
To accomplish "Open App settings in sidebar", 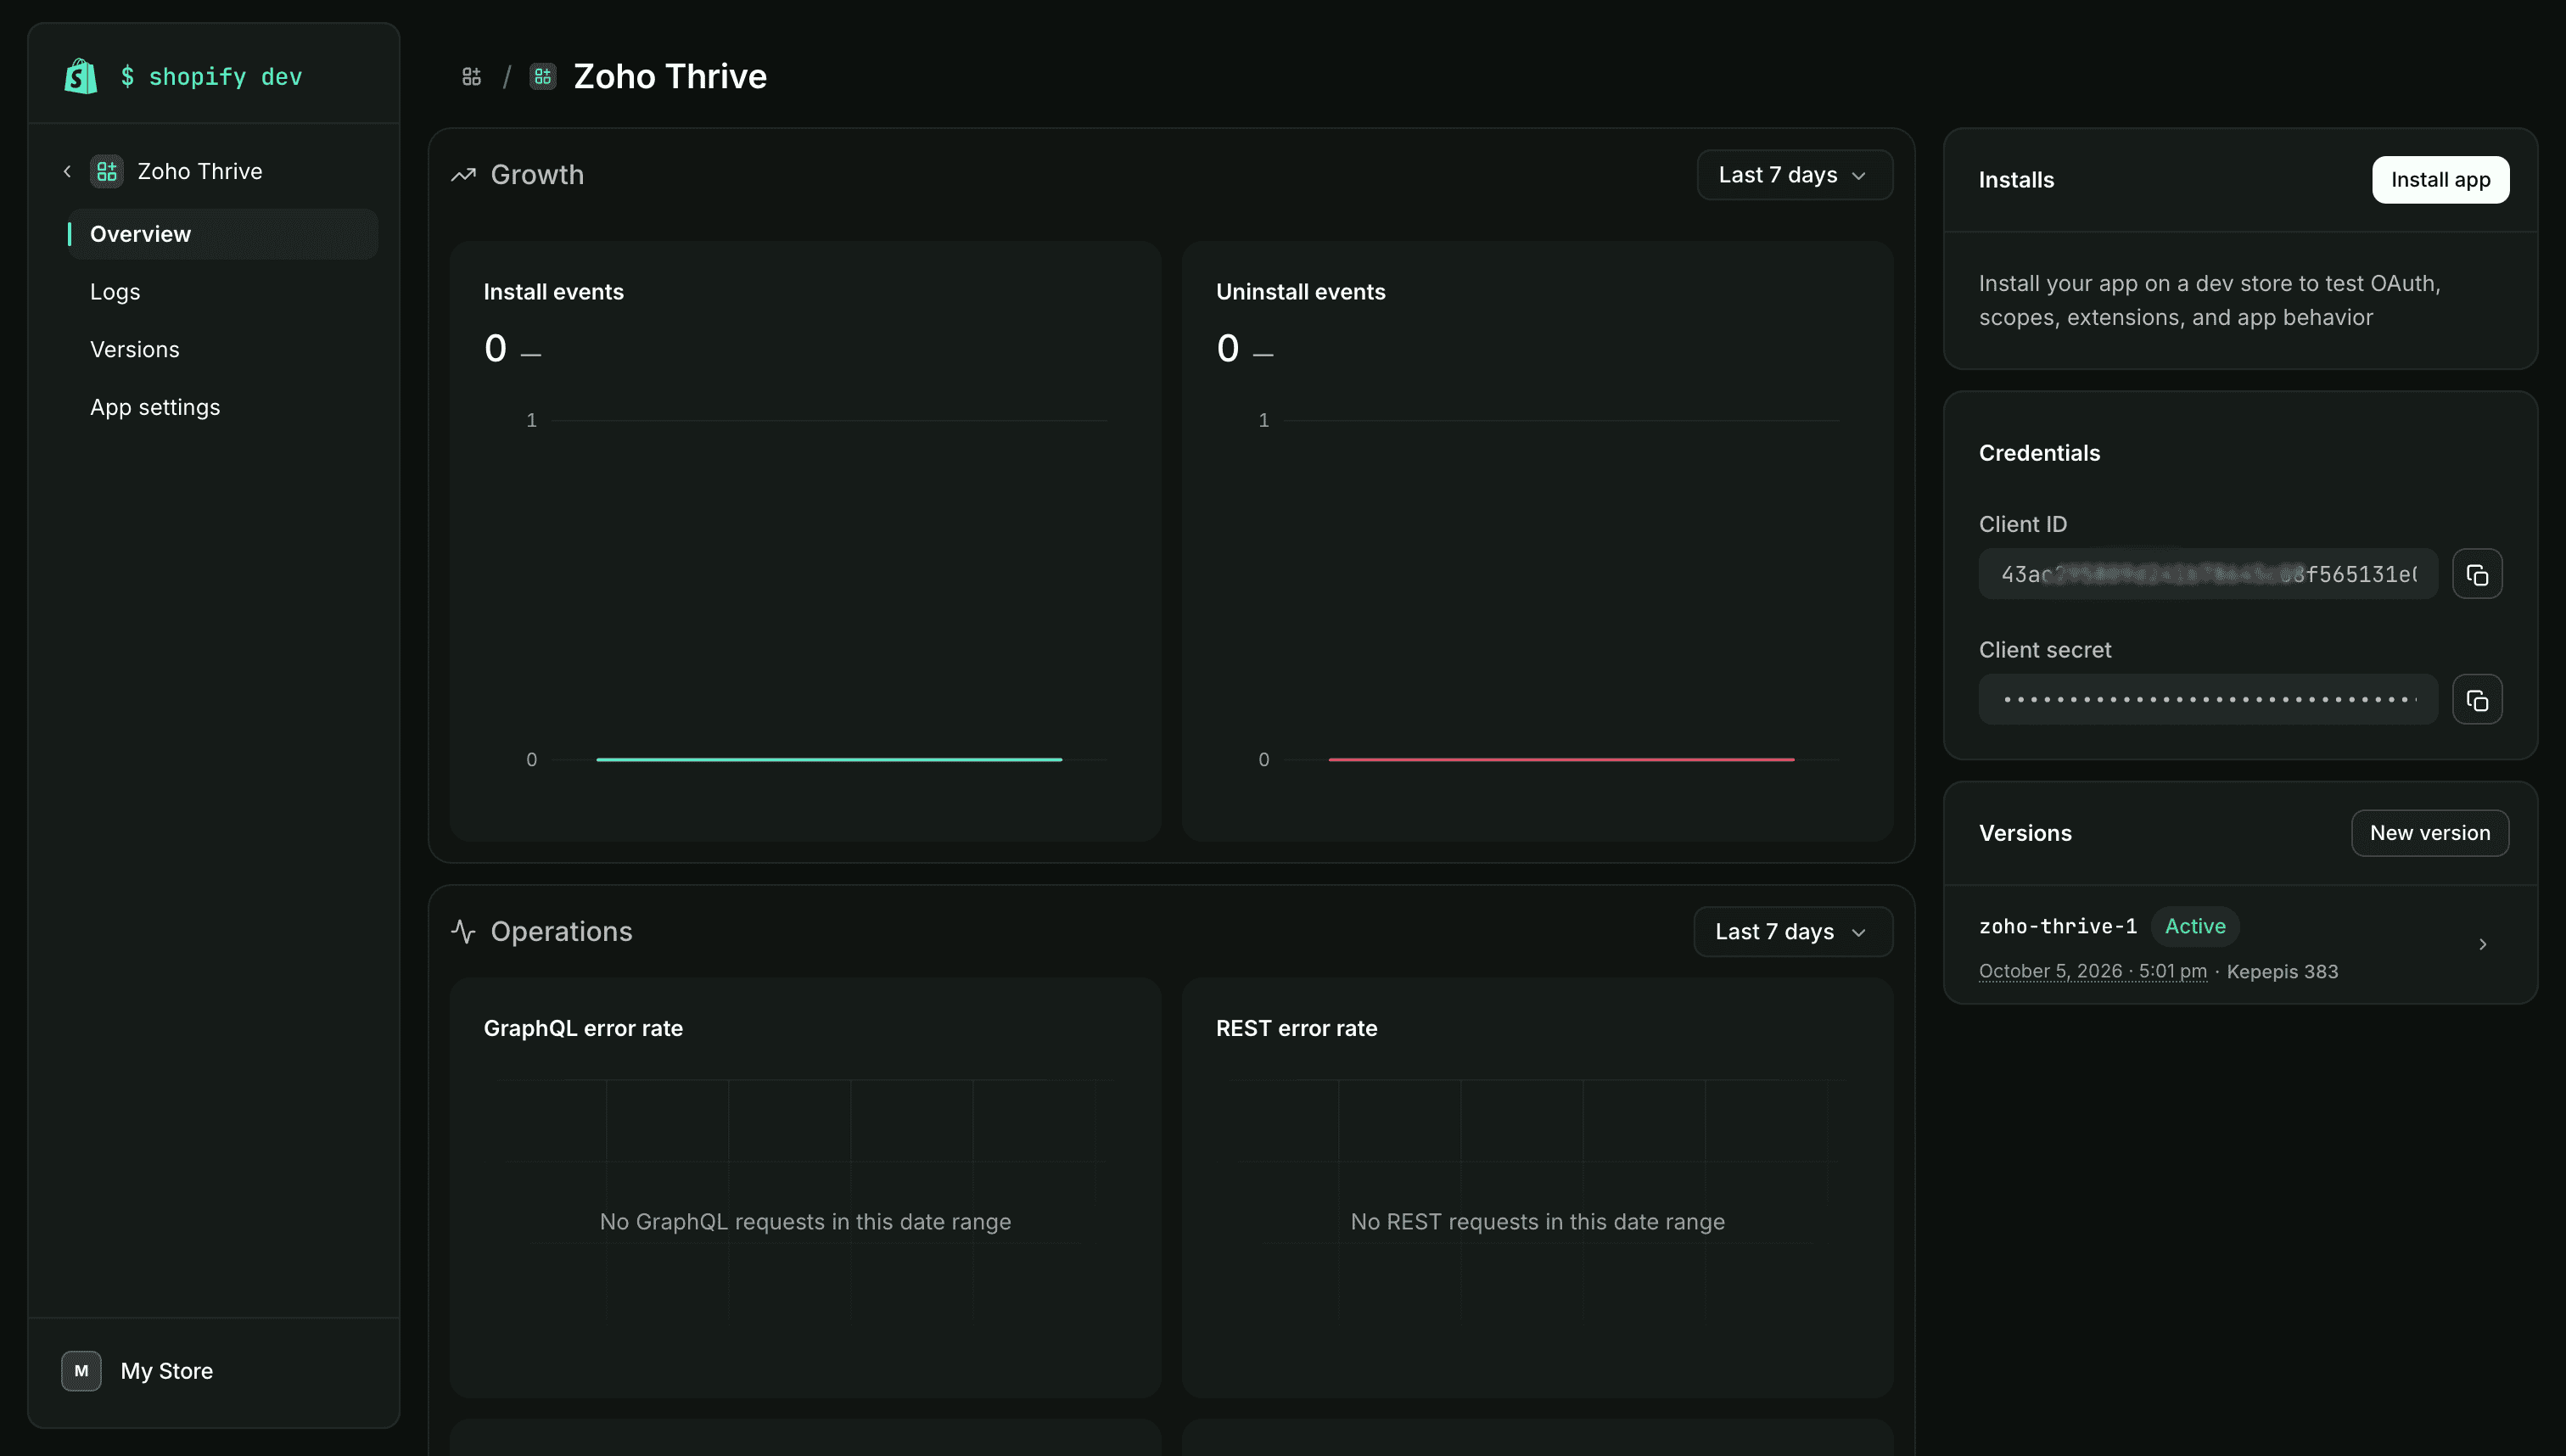I will pyautogui.click(x=155, y=407).
